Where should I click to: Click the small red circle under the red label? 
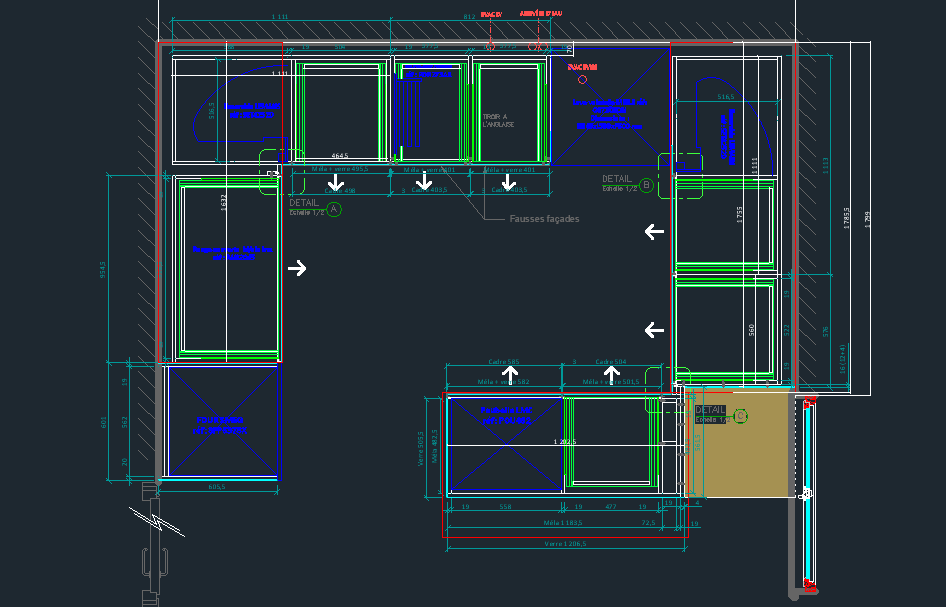(581, 79)
